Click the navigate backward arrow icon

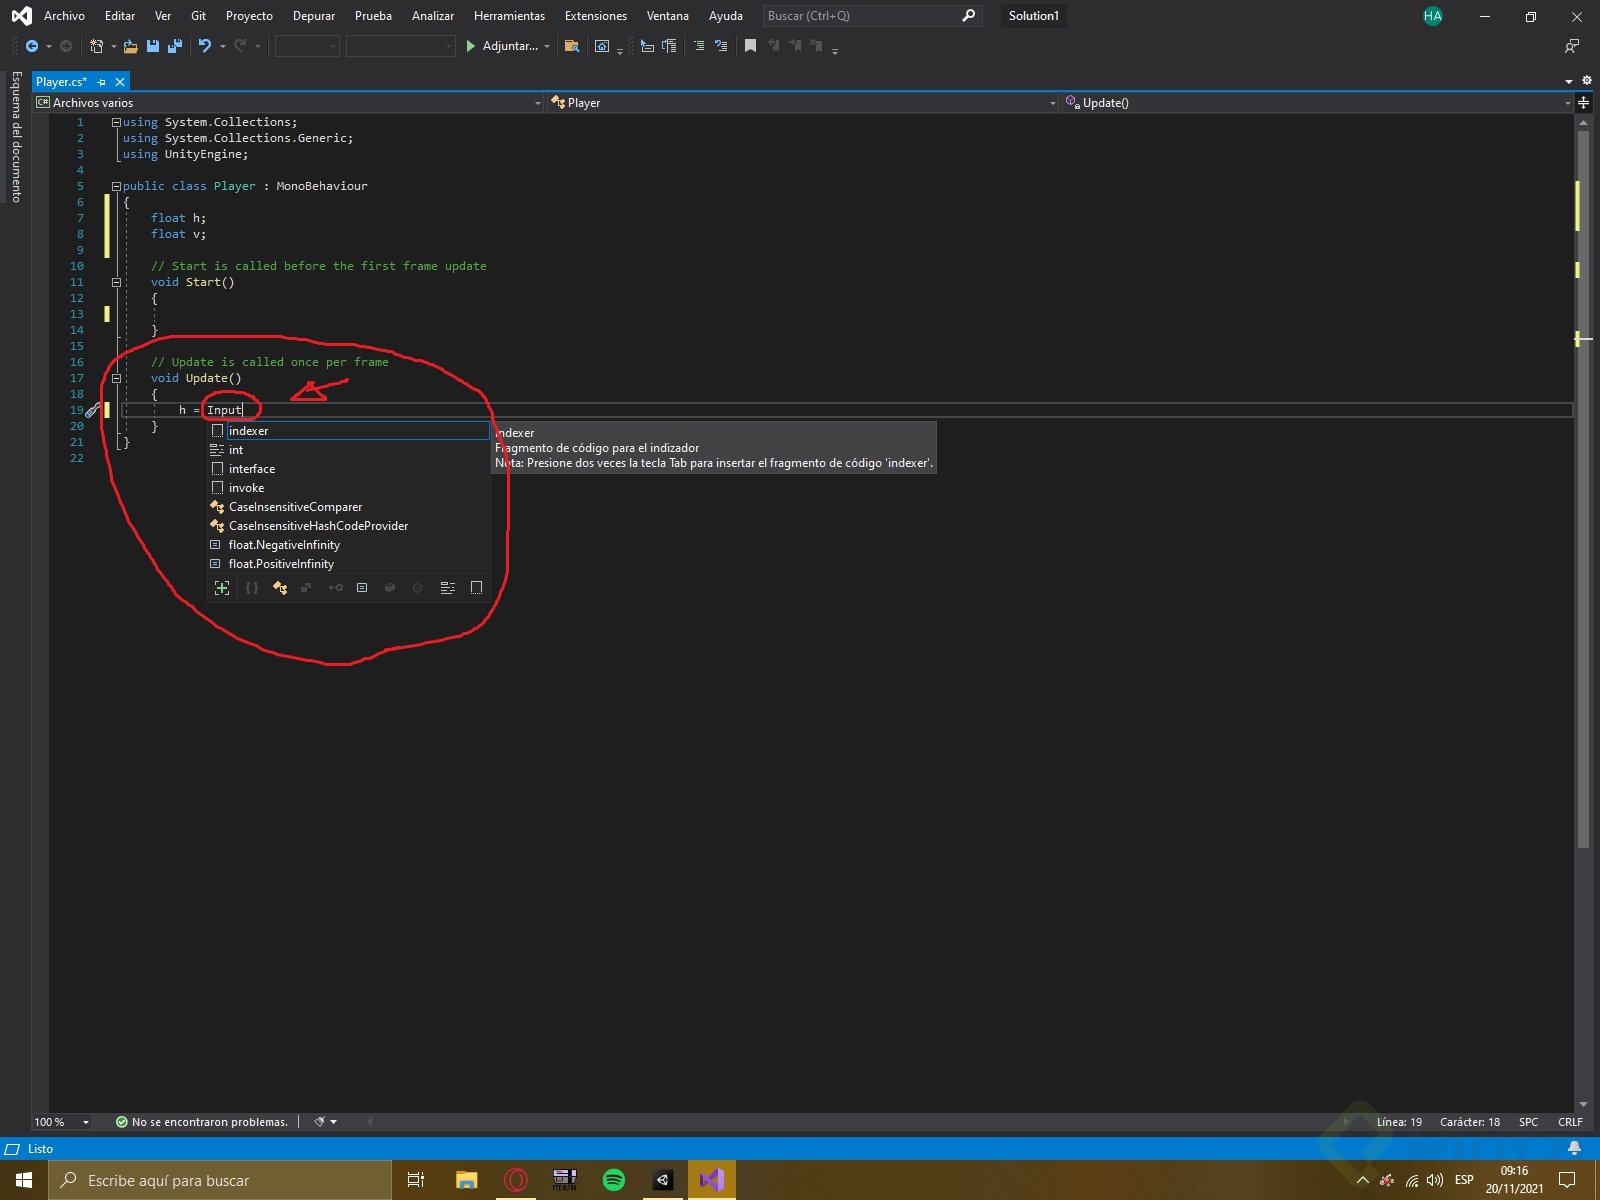pyautogui.click(x=32, y=46)
